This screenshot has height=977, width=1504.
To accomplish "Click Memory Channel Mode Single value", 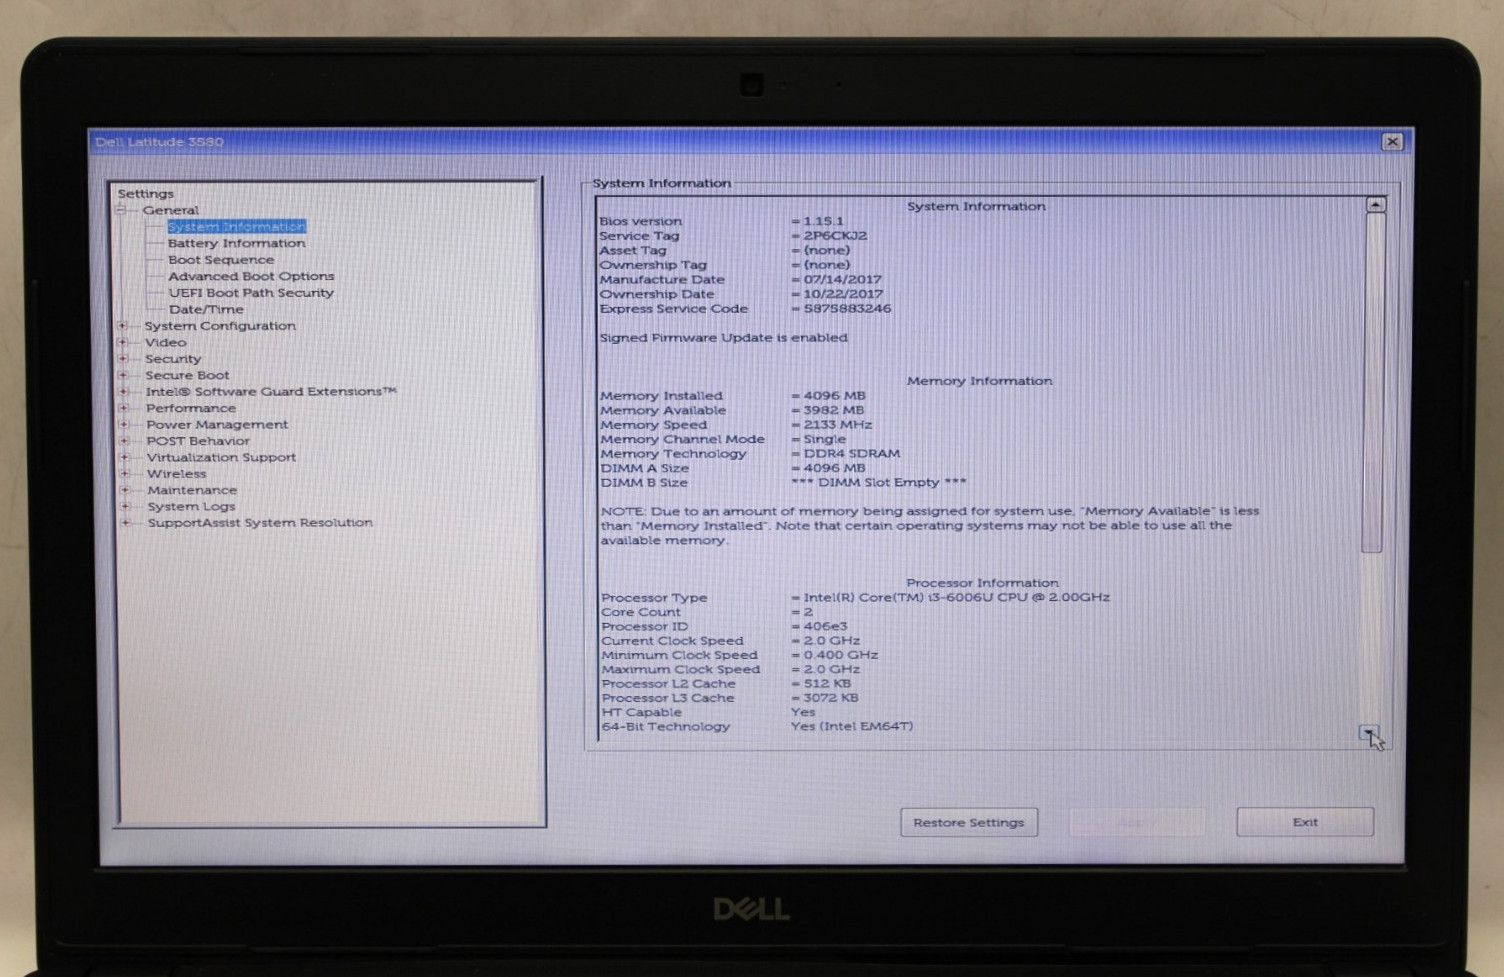I will click(824, 439).
